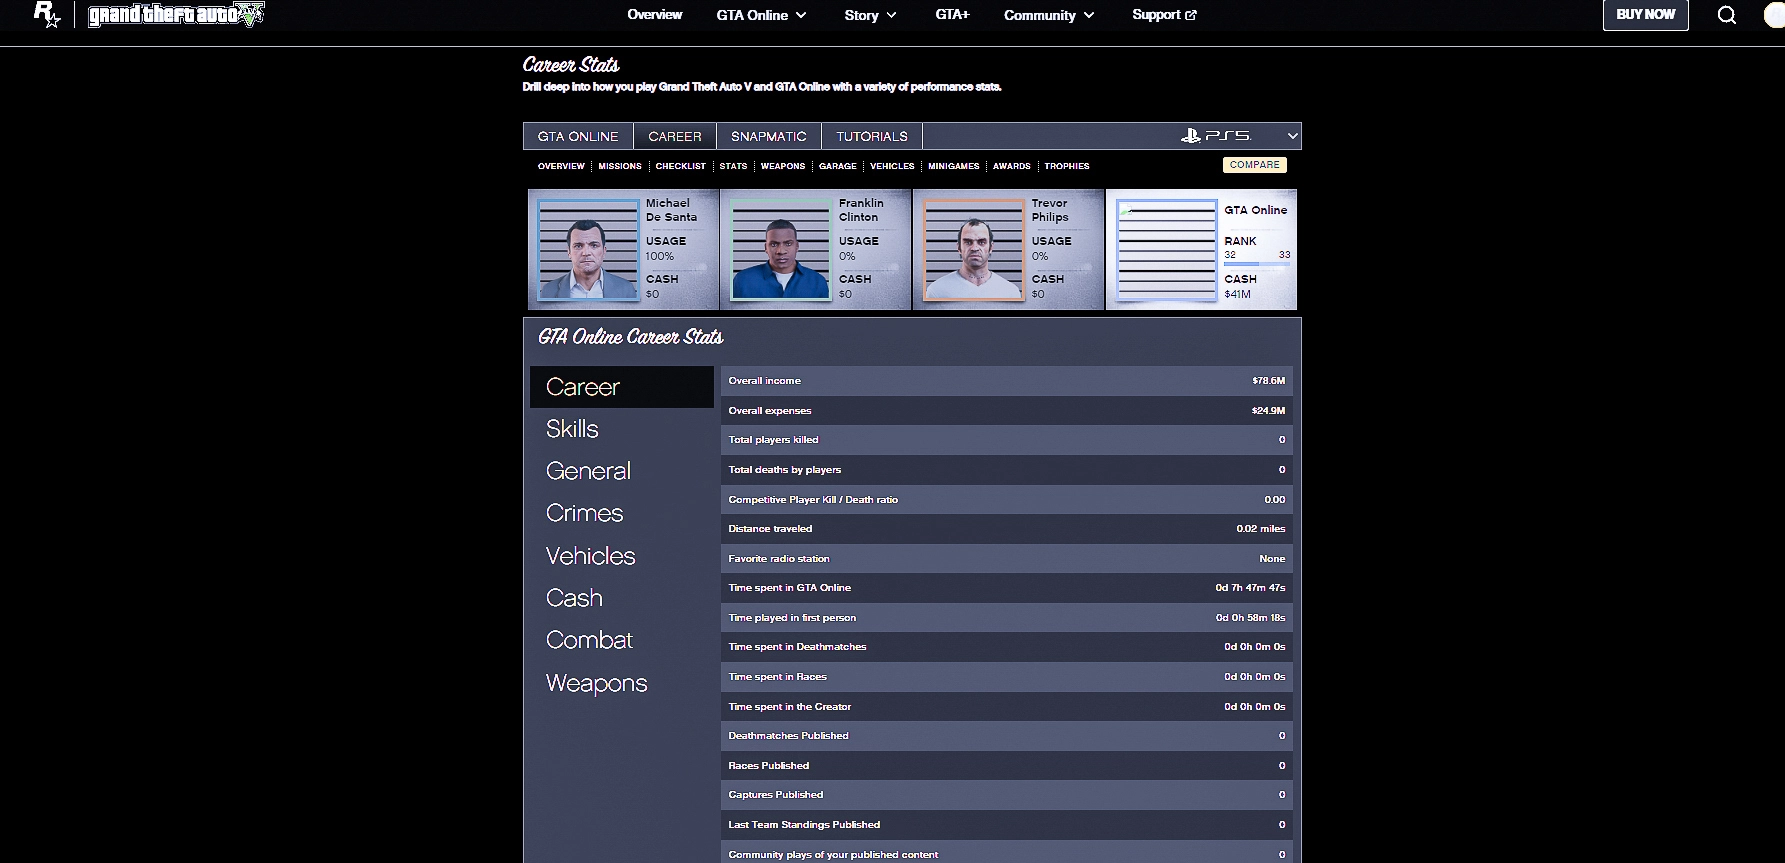
Task: Select Trevor Philips' mugshot
Action: click(x=973, y=249)
